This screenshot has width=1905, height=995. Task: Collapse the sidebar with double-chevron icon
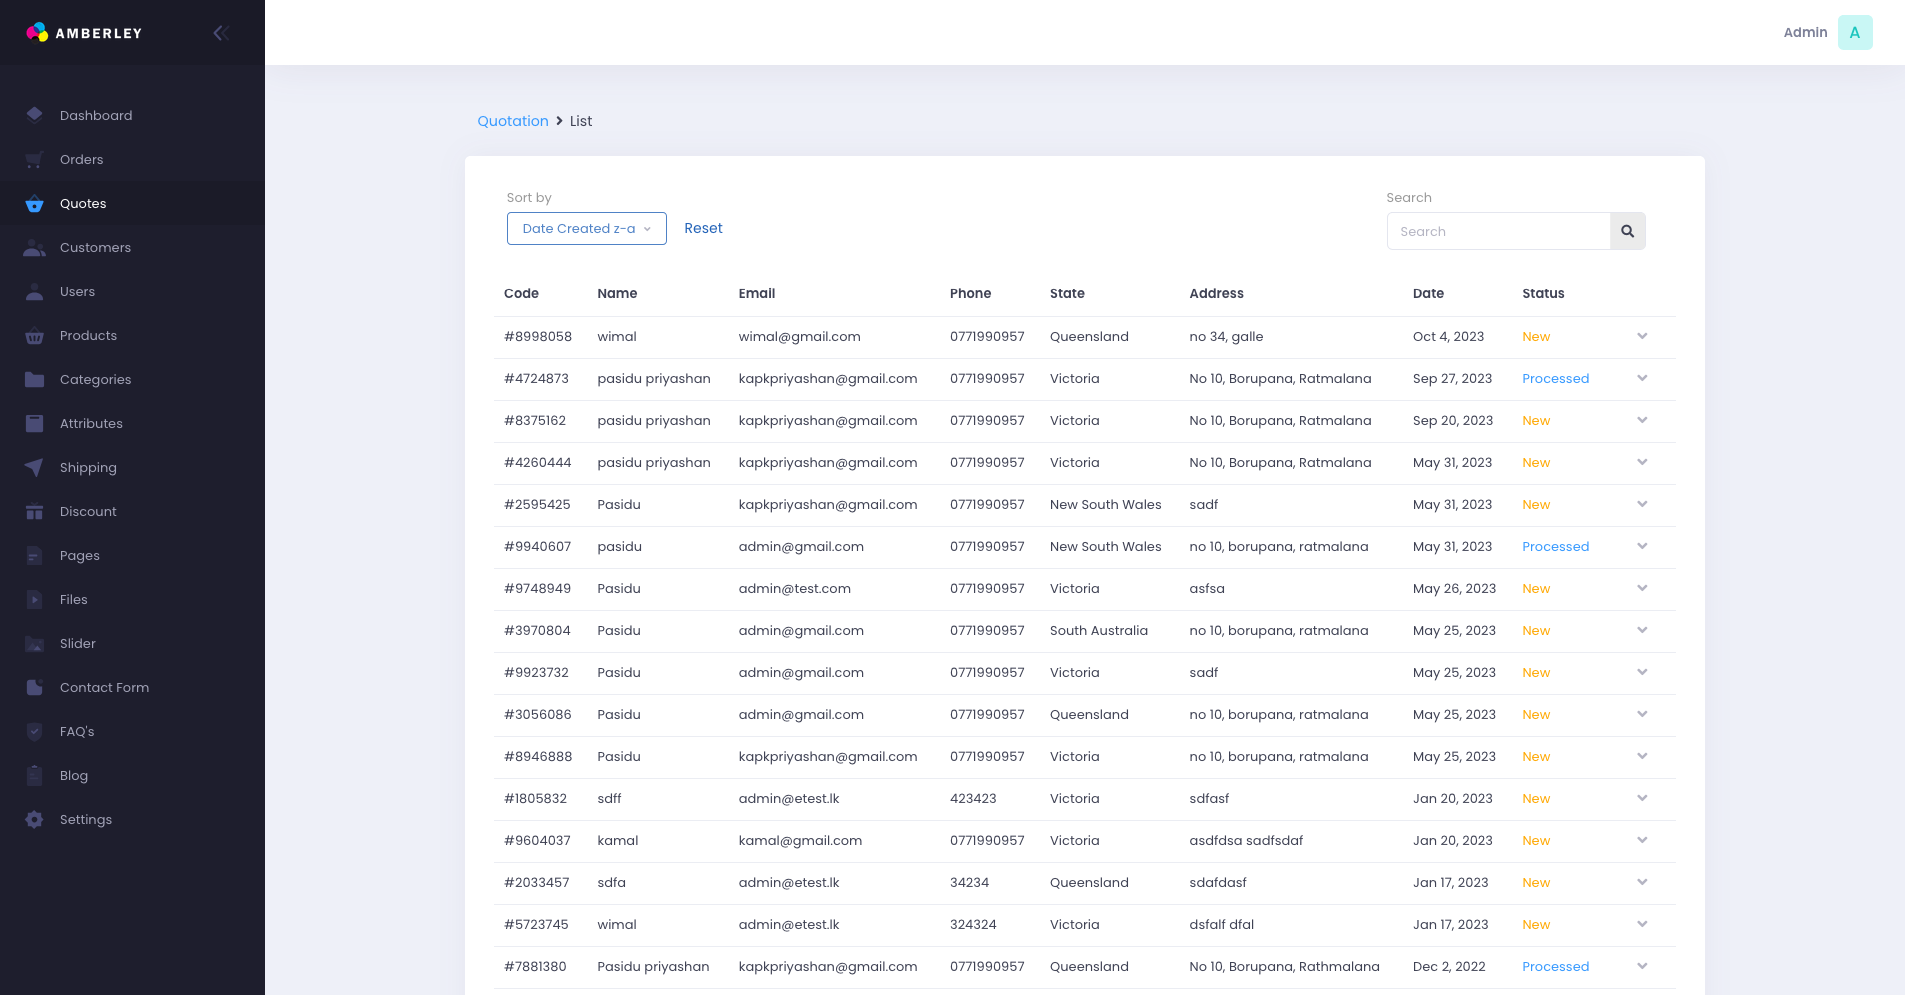221,33
